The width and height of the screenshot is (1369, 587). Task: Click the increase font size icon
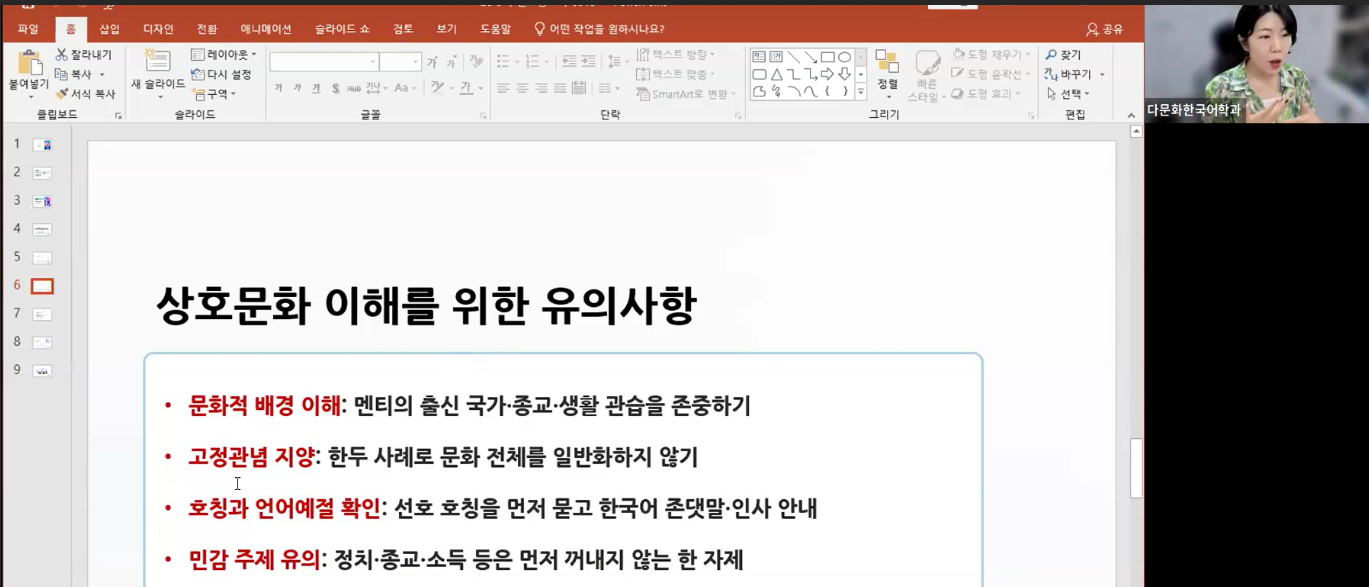434,62
